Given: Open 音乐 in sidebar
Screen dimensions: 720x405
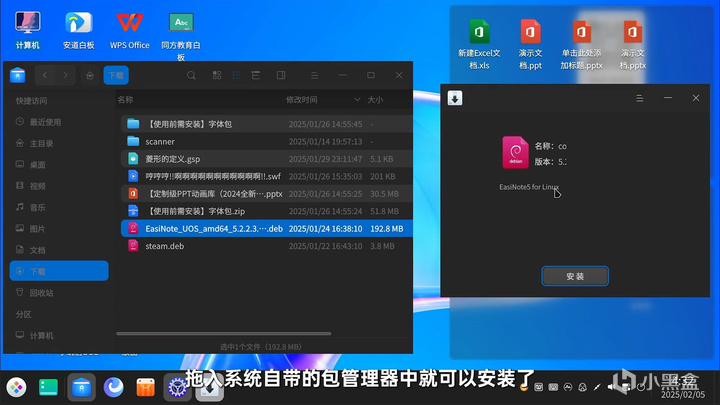Looking at the screenshot, I should click(59, 207).
